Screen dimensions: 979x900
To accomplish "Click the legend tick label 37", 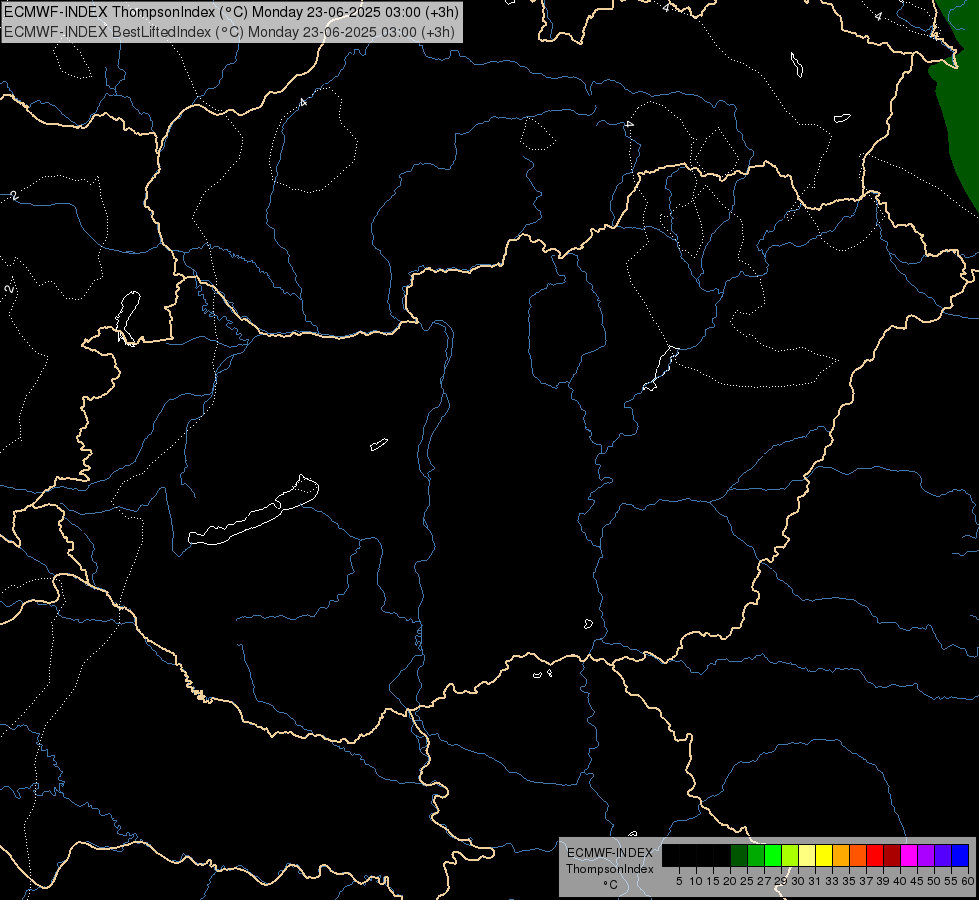I will 866,881.
